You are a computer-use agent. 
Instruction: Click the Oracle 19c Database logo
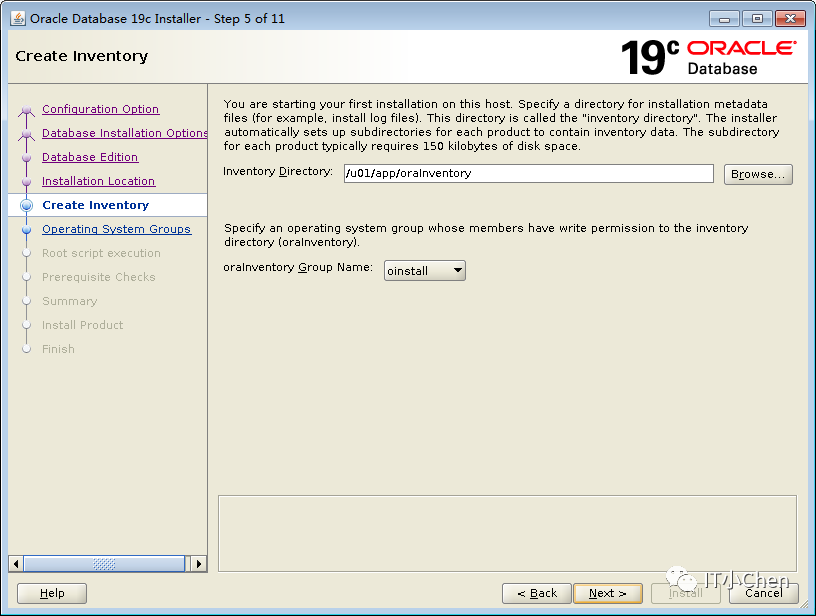[708, 57]
